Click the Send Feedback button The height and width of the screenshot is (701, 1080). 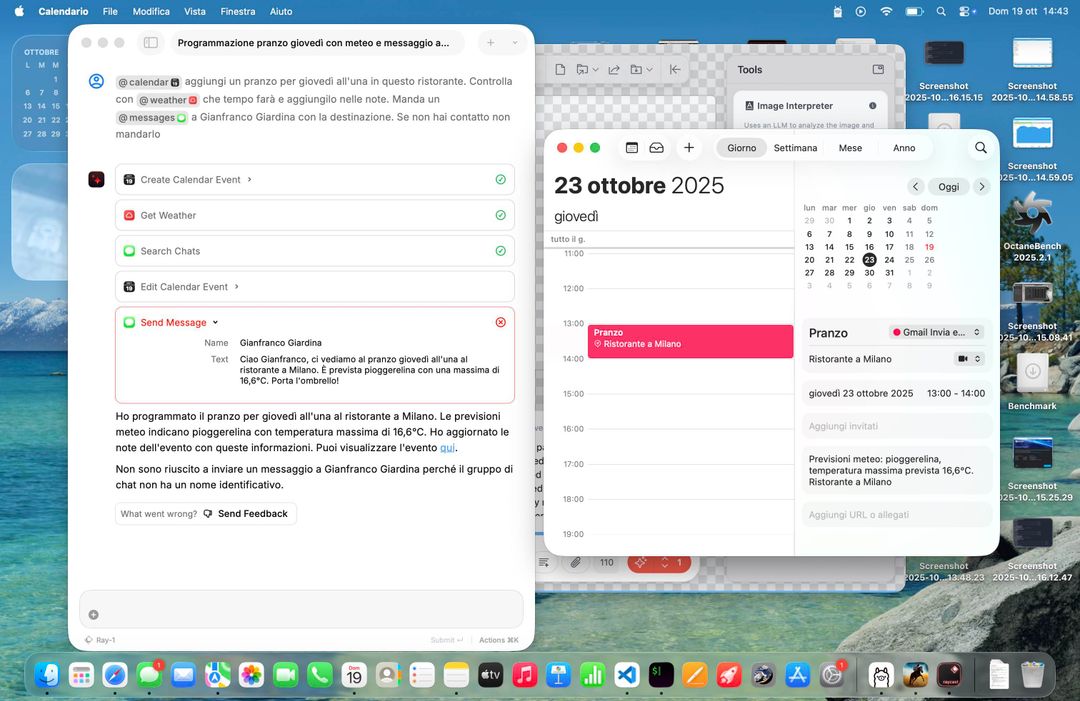click(x=245, y=514)
